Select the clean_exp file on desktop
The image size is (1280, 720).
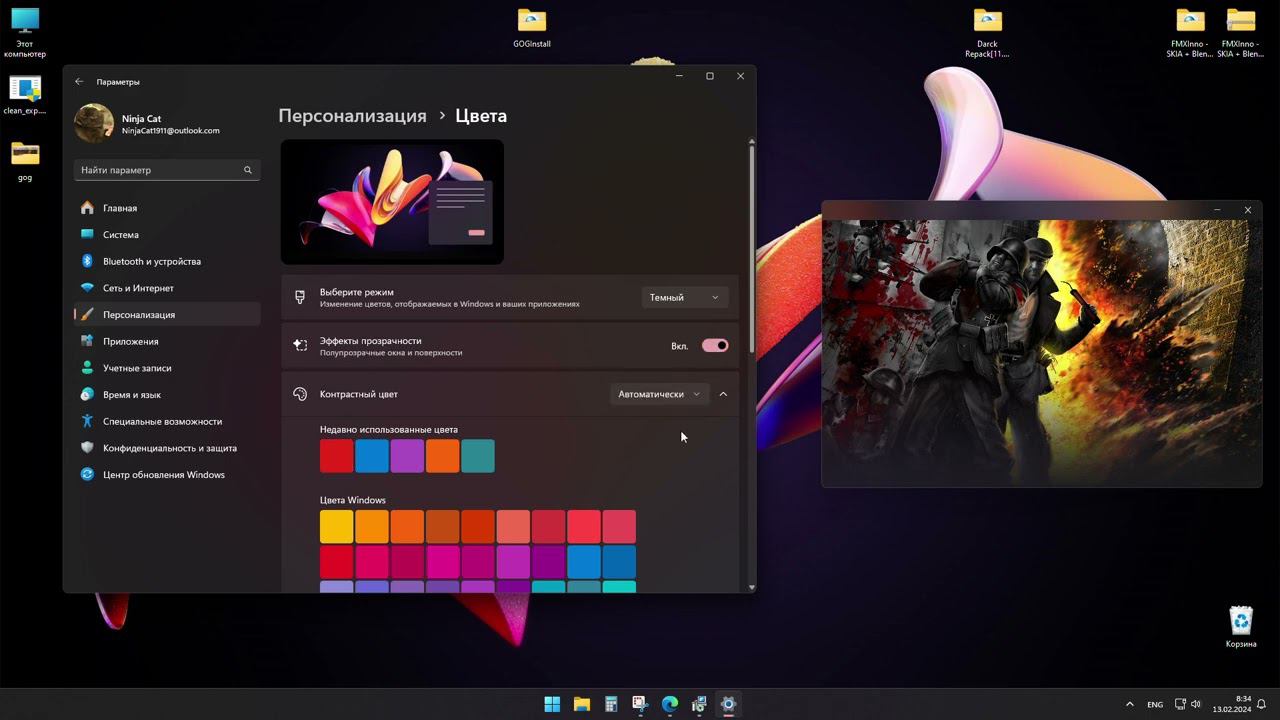(x=25, y=96)
